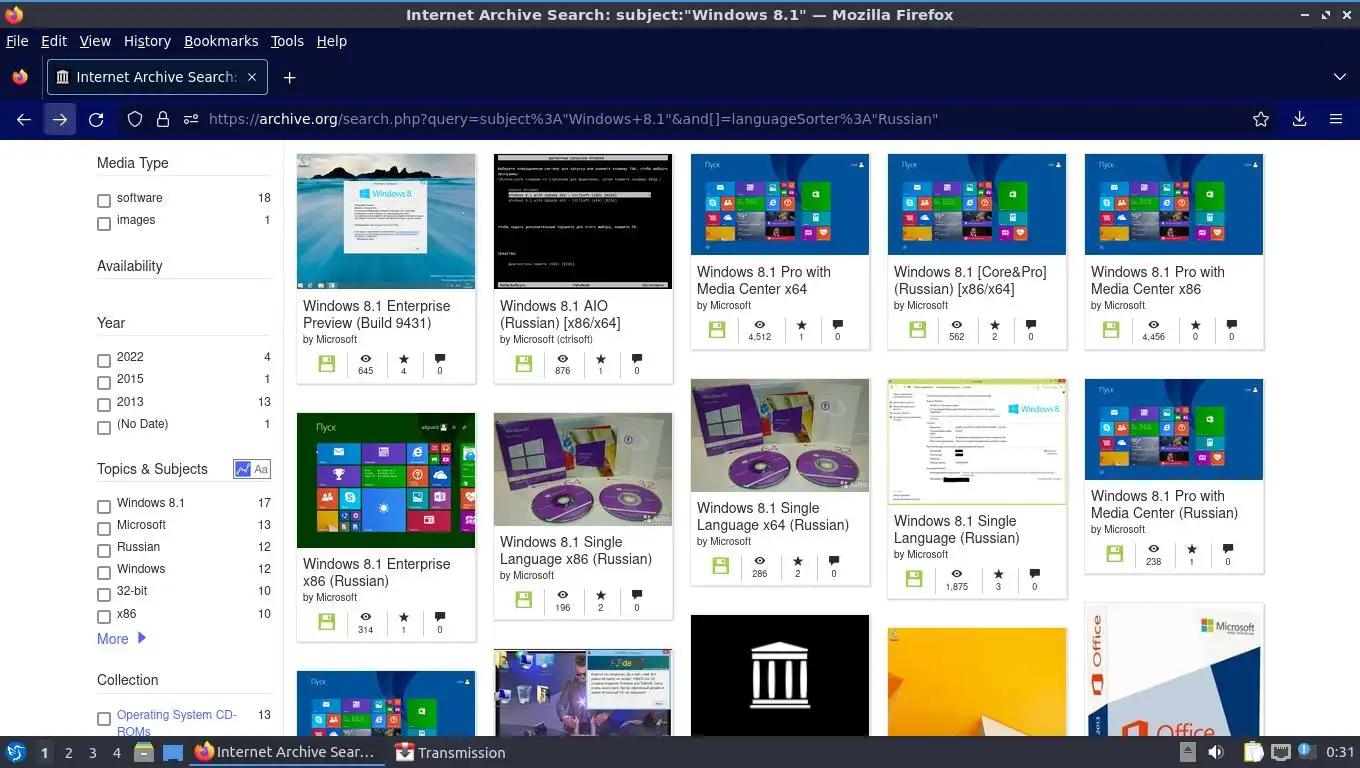
Task: Bookmark this page with the star icon
Action: click(x=1261, y=119)
